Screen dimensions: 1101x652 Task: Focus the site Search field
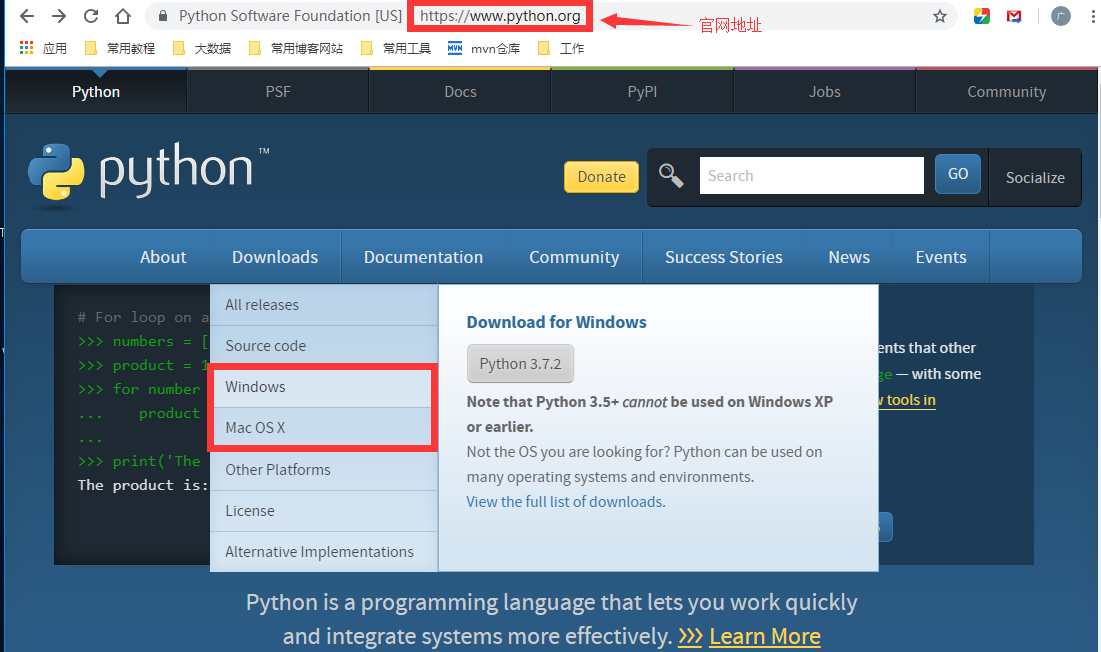(x=811, y=175)
